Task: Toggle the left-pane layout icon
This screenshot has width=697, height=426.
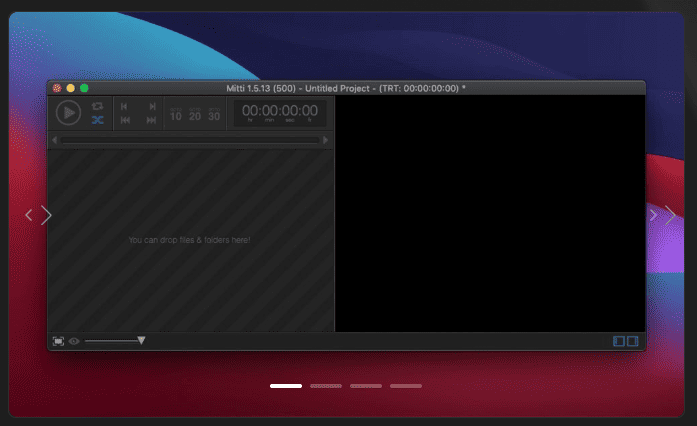Action: [619, 341]
